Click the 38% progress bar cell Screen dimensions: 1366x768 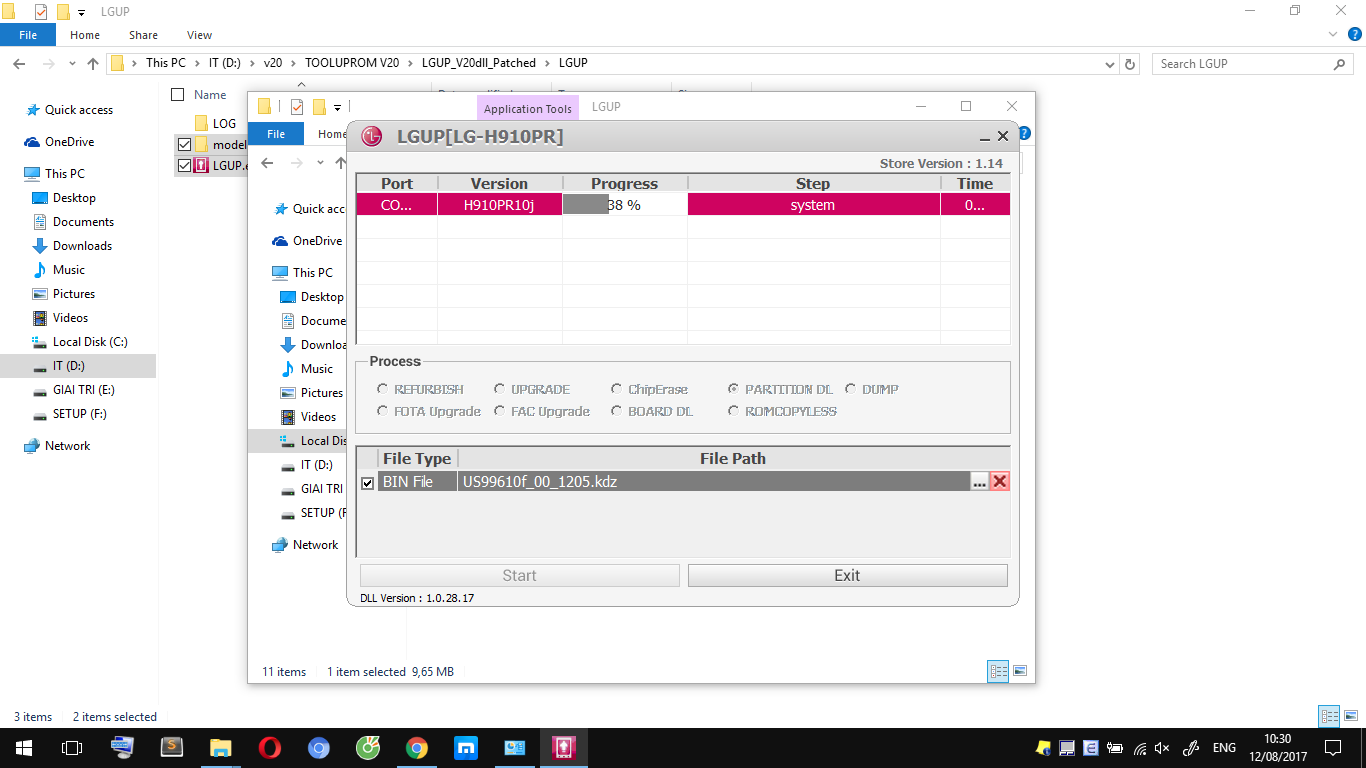coord(624,205)
